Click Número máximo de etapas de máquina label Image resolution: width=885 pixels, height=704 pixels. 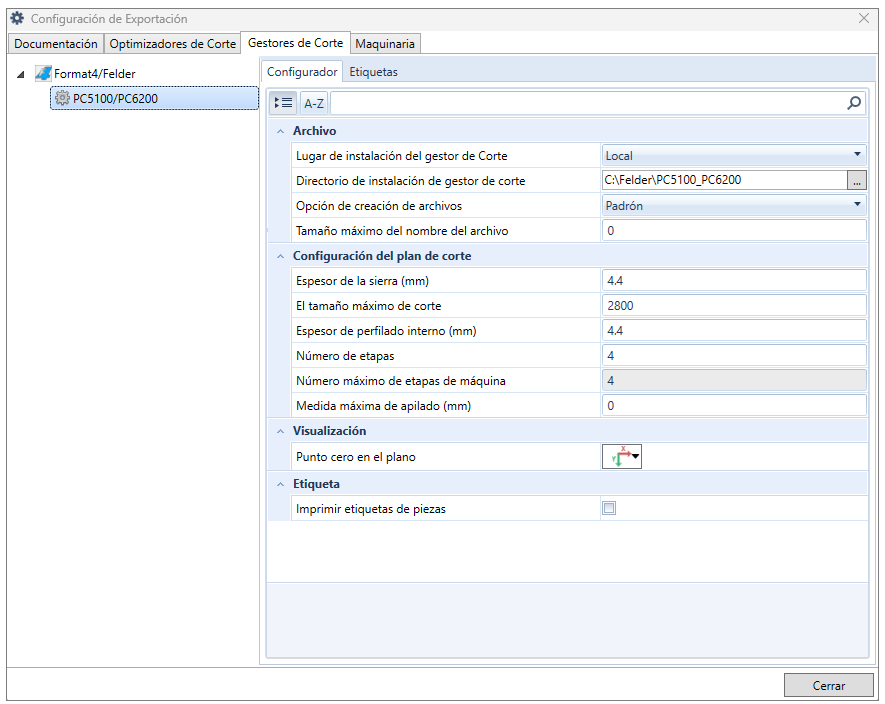pyautogui.click(x=401, y=381)
